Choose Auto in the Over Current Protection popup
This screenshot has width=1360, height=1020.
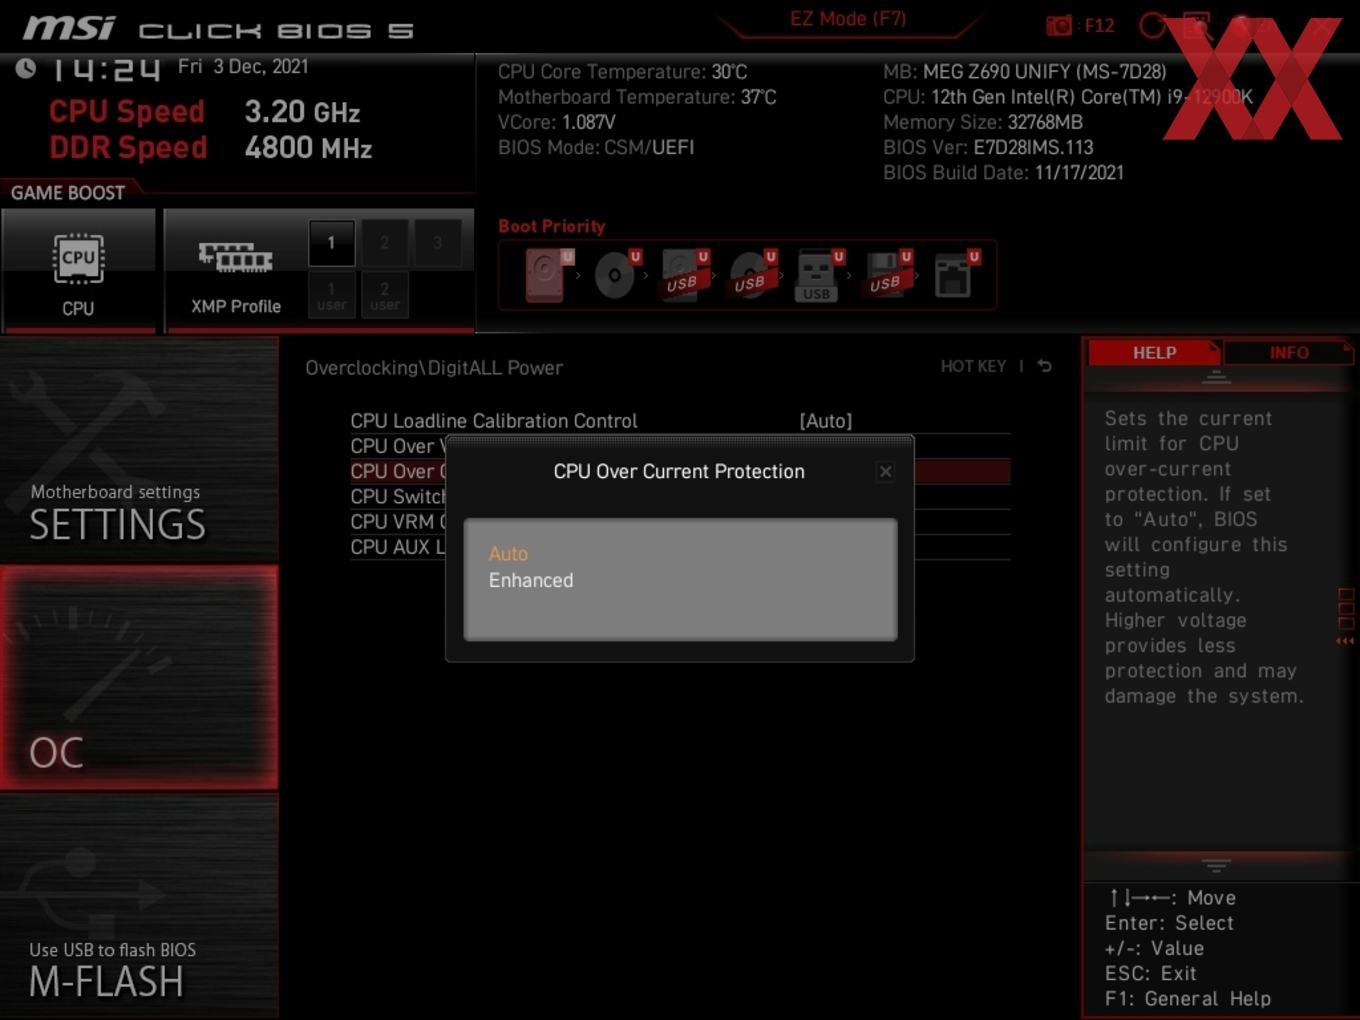(x=508, y=554)
